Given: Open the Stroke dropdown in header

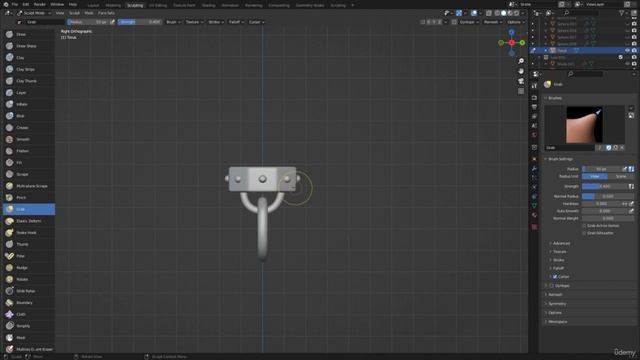Looking at the screenshot, I should tap(216, 22).
